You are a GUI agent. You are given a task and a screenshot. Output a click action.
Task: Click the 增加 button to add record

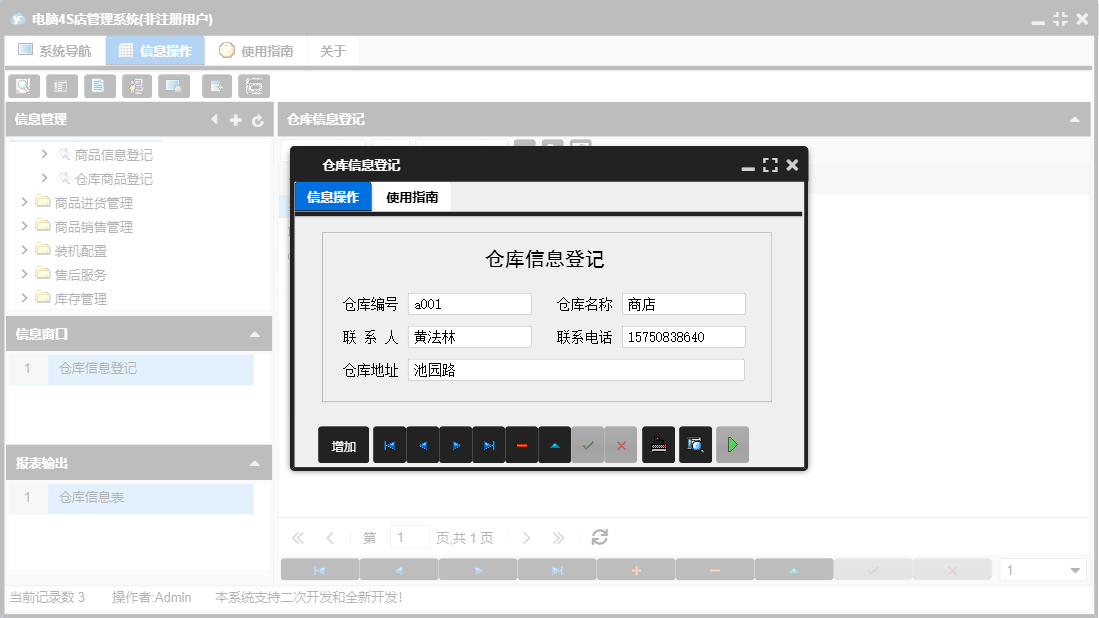(343, 445)
